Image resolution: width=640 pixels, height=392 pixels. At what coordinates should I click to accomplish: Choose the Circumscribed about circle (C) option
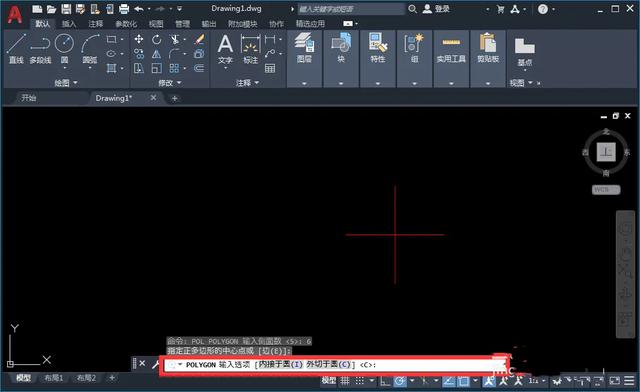(329, 364)
